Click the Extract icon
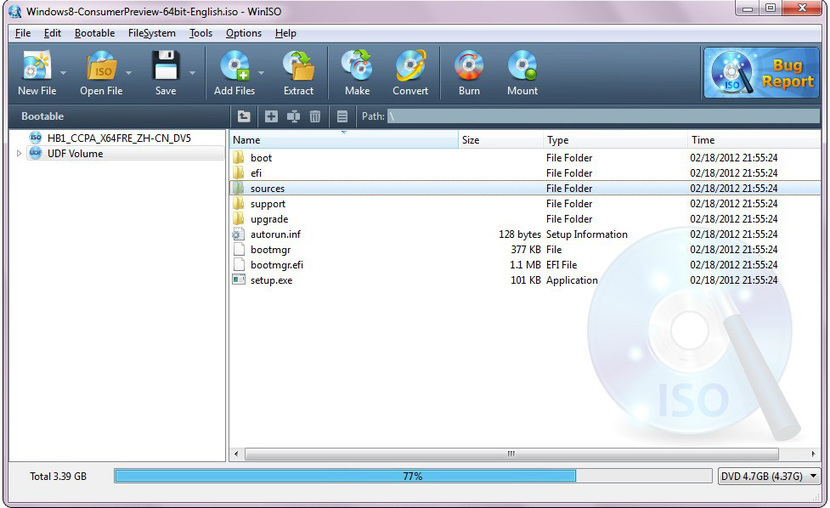The height and width of the screenshot is (508, 830). (298, 72)
